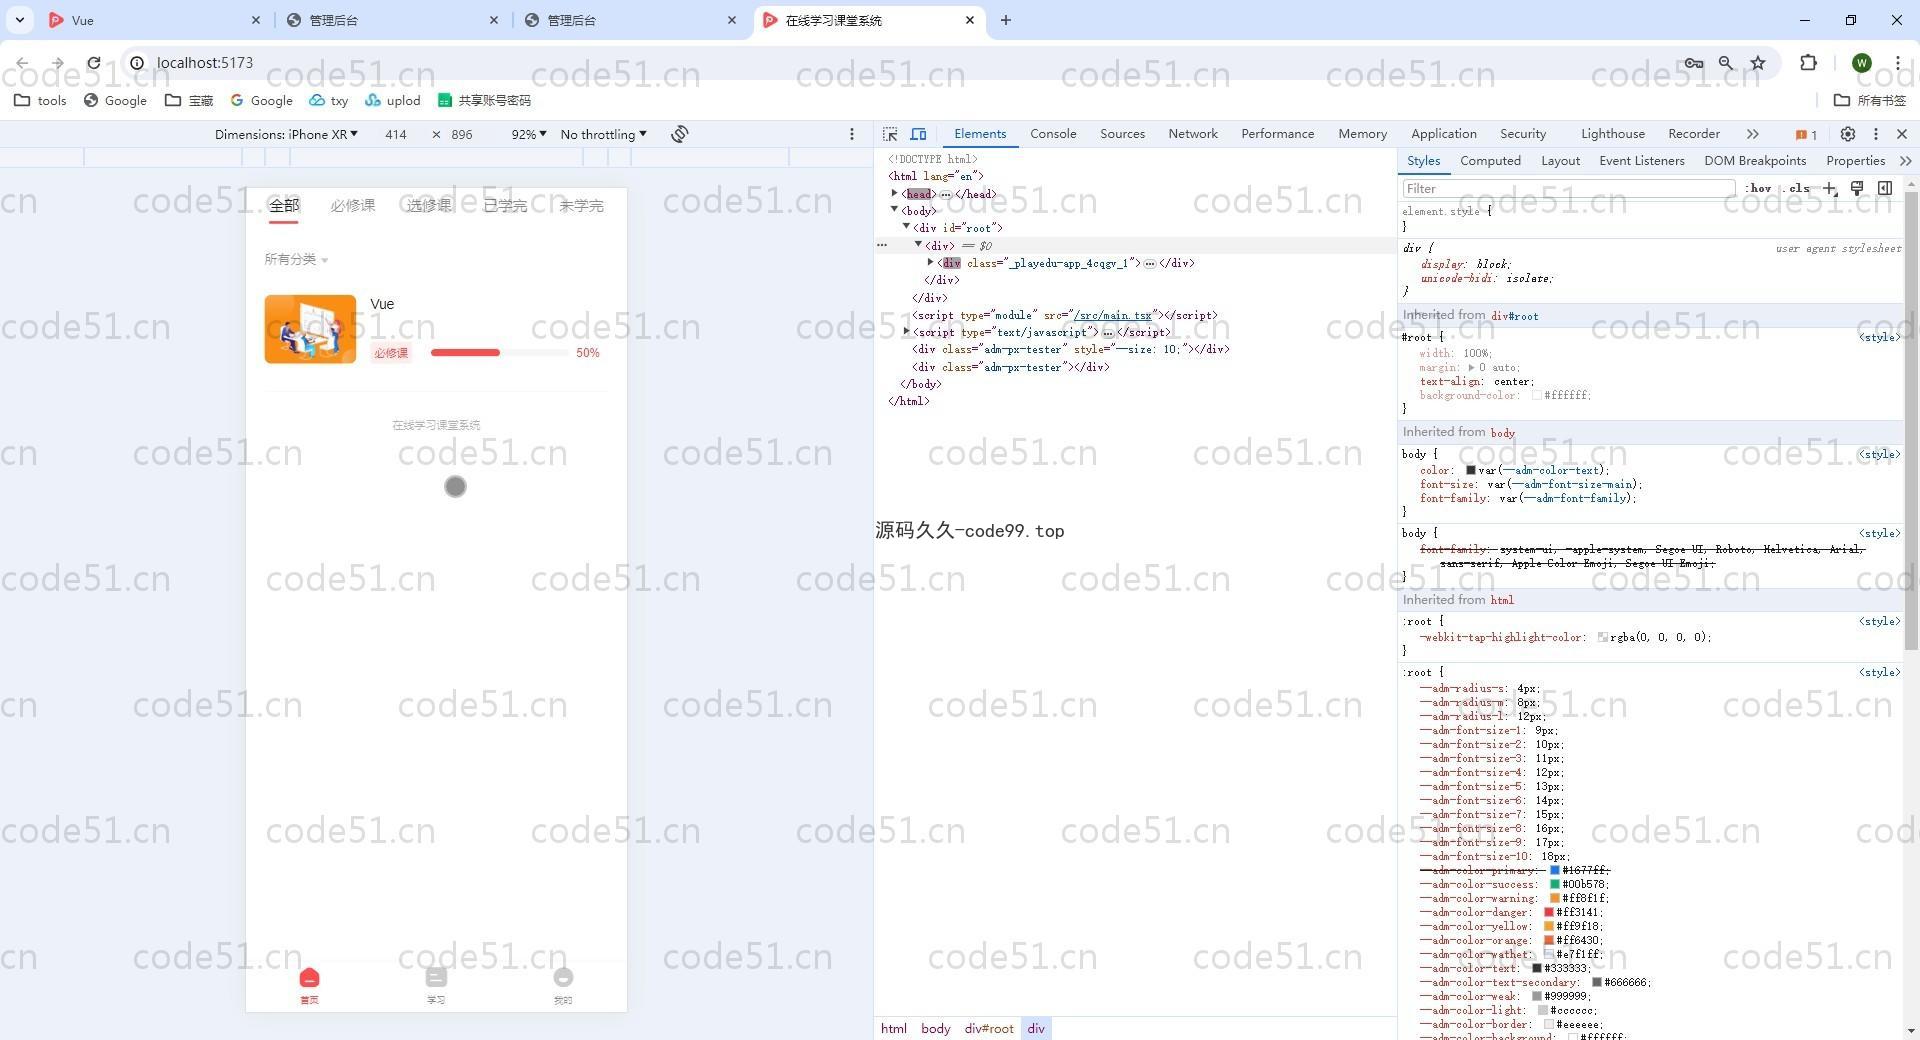Open DevTools settings gear
Image resolution: width=1920 pixels, height=1040 pixels.
click(x=1848, y=134)
